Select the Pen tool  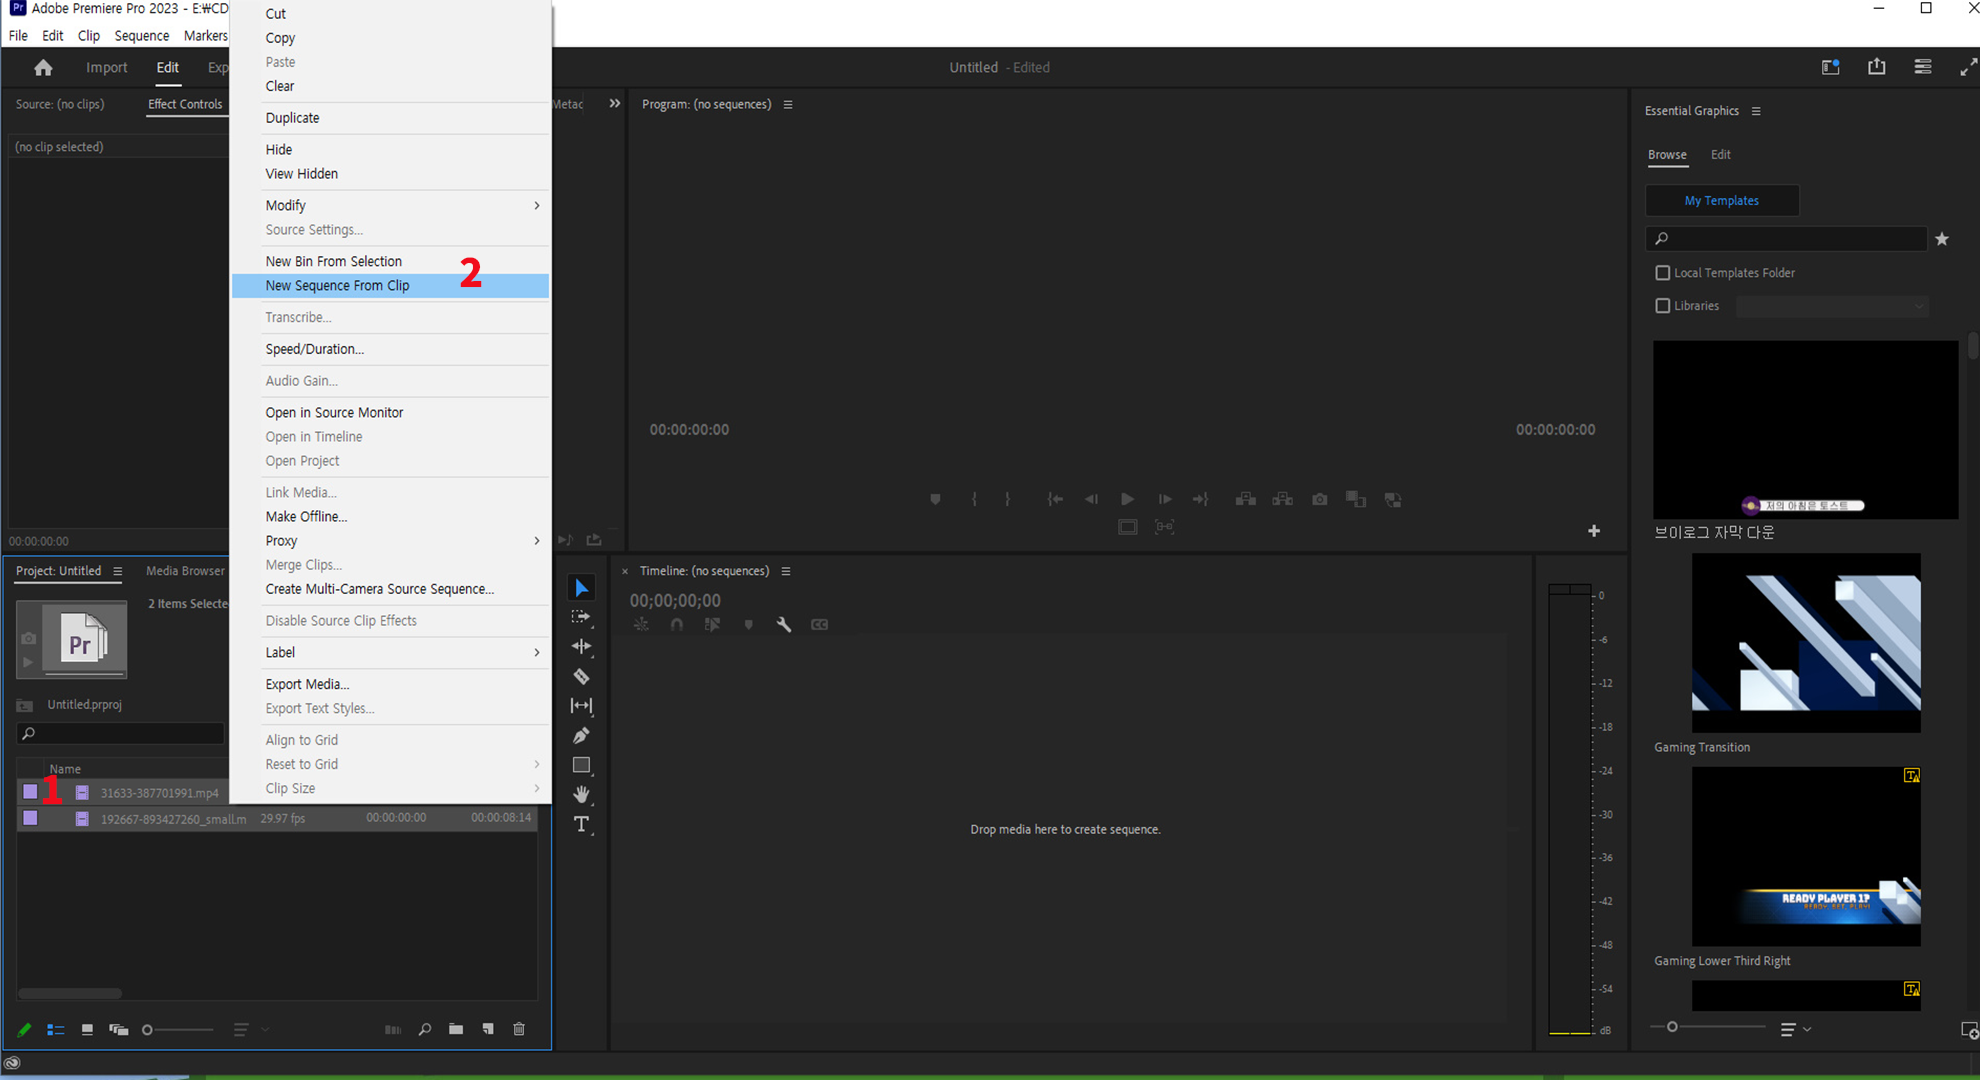pos(581,736)
